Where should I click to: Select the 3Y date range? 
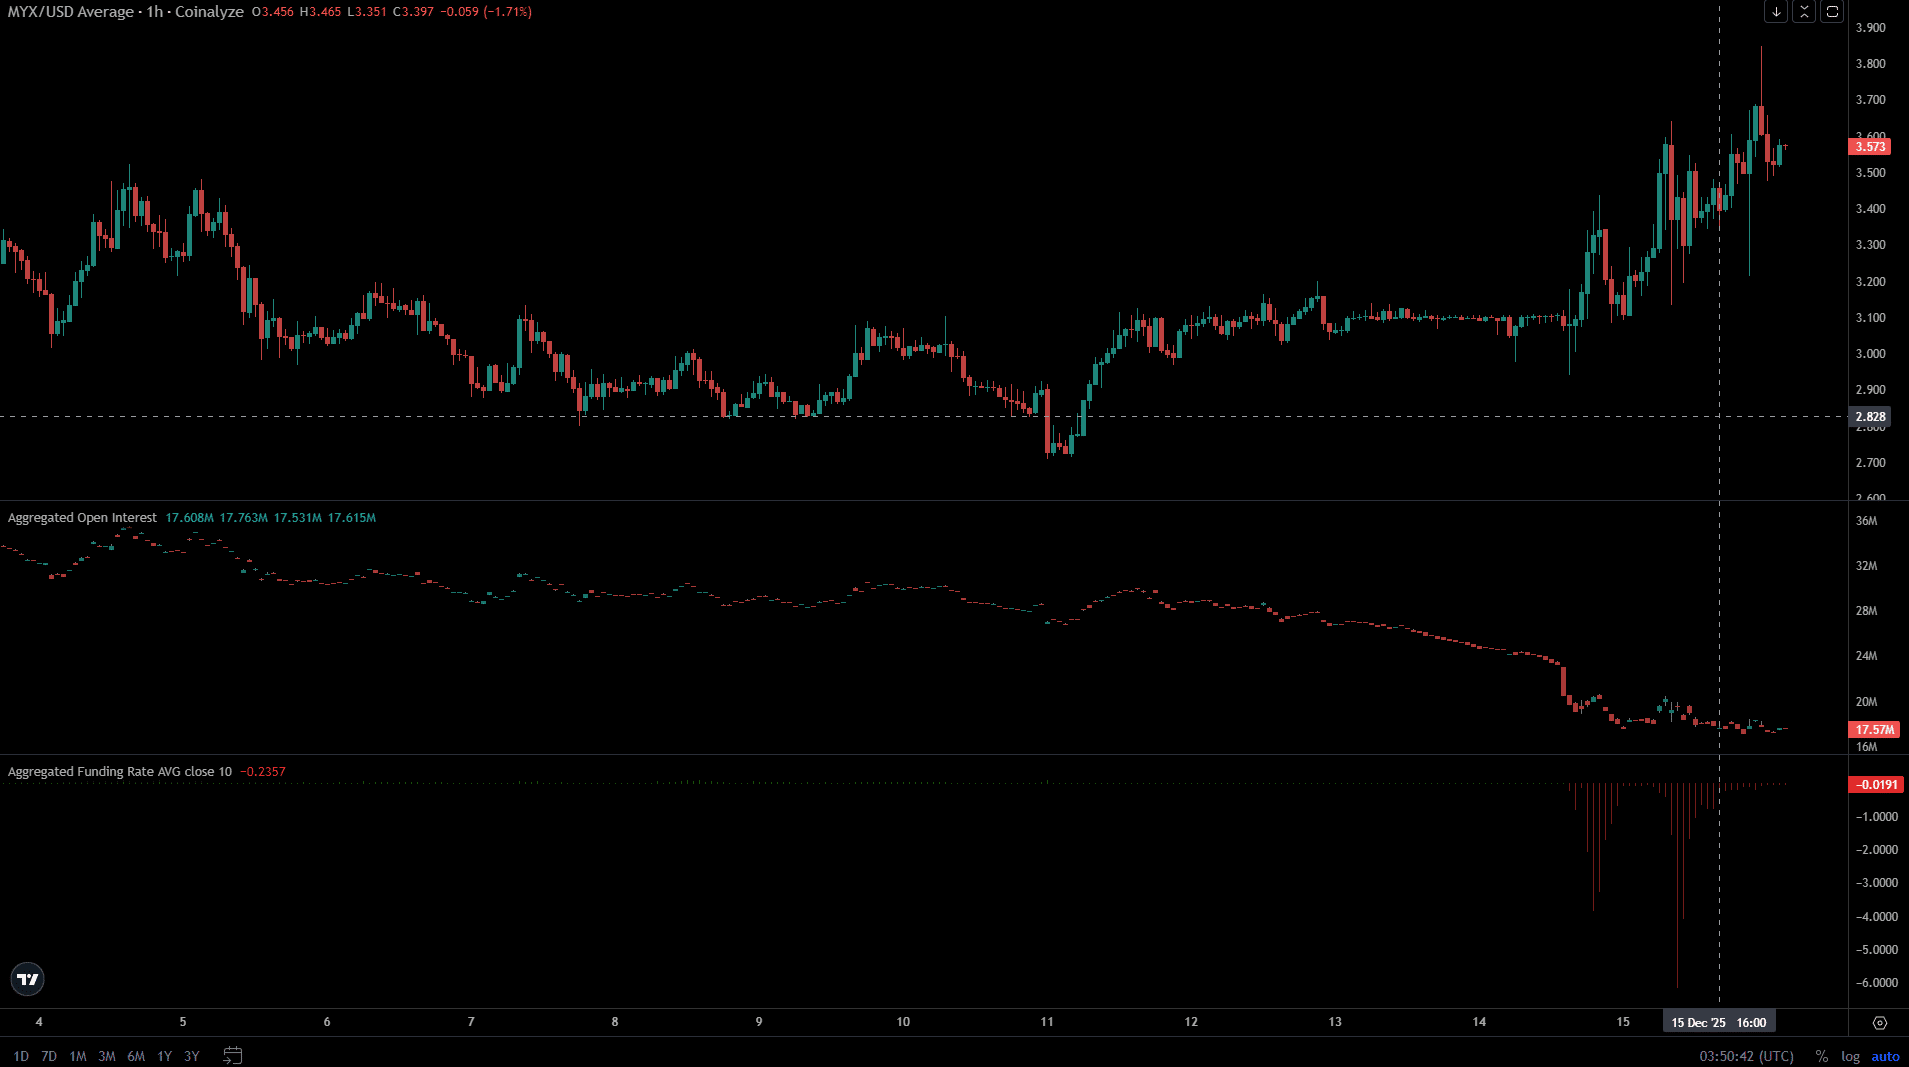pyautogui.click(x=192, y=1056)
